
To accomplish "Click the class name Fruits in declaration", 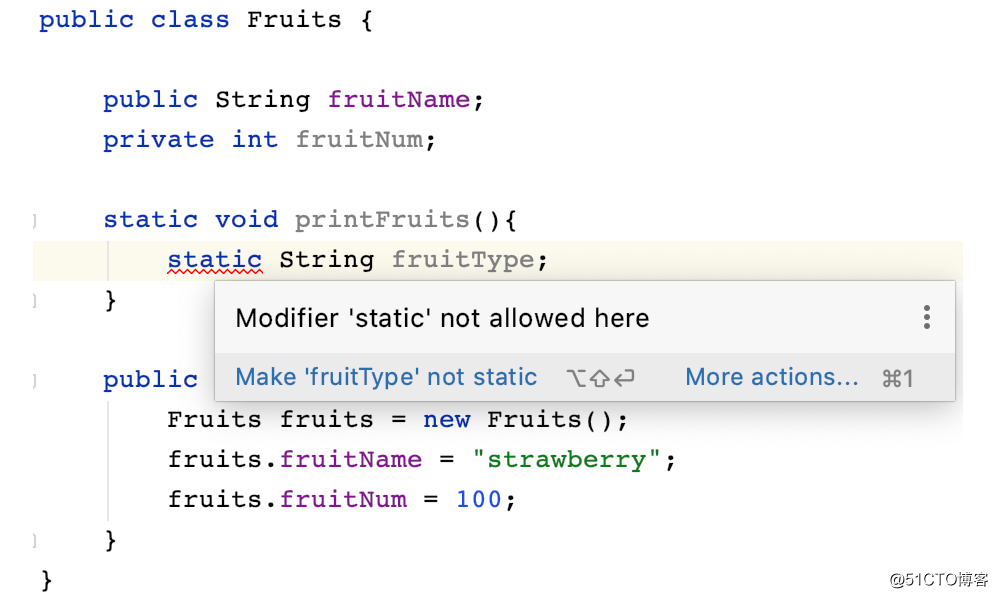I will tap(294, 20).
